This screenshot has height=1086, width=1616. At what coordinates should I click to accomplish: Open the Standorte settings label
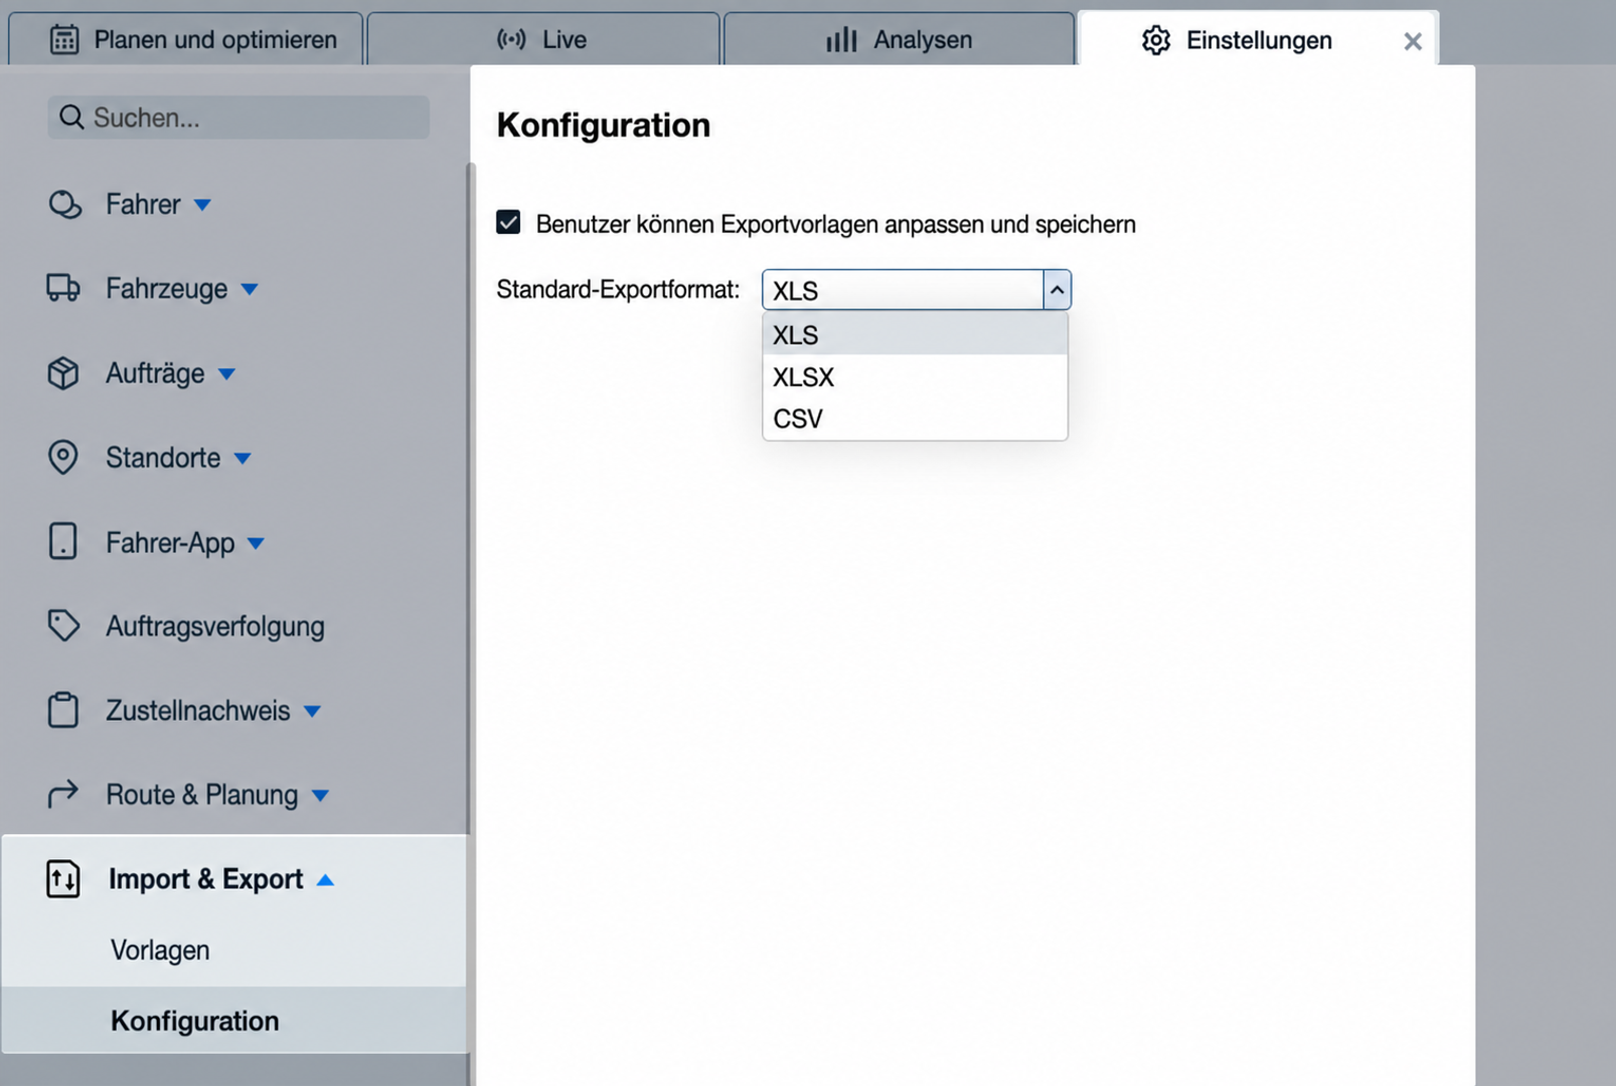click(163, 457)
